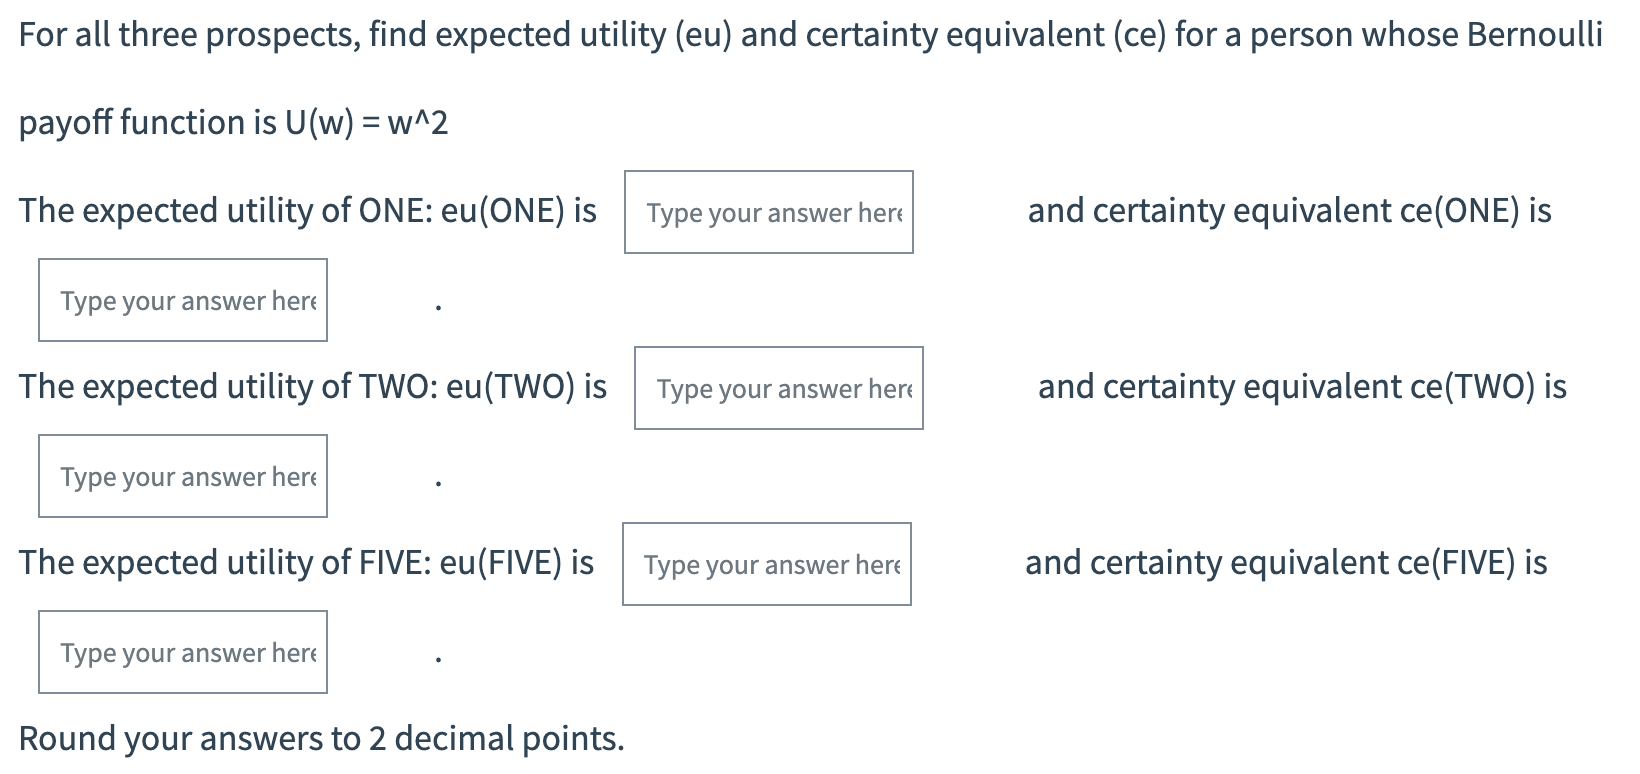This screenshot has width=1640, height=774.
Task: Click the expected utility of TWO label
Action: pyautogui.click(x=314, y=387)
